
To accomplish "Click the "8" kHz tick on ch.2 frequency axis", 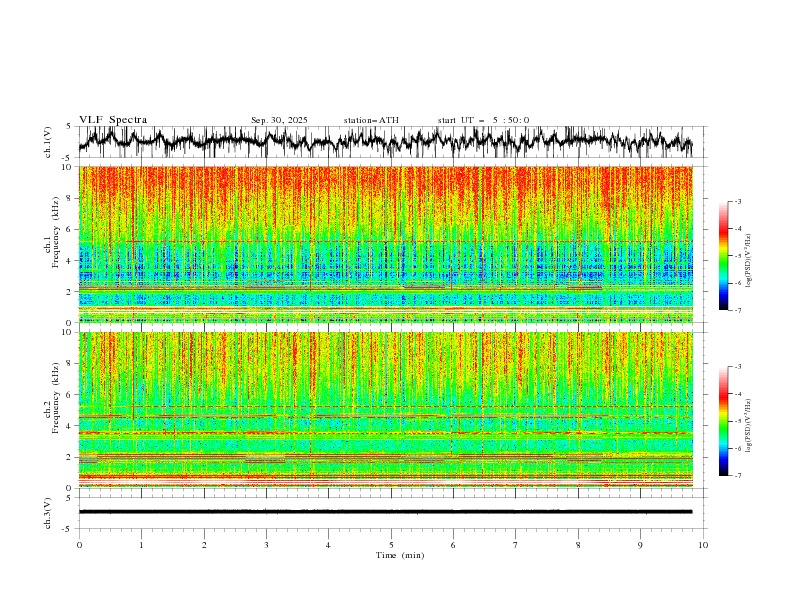I will 71,363.
